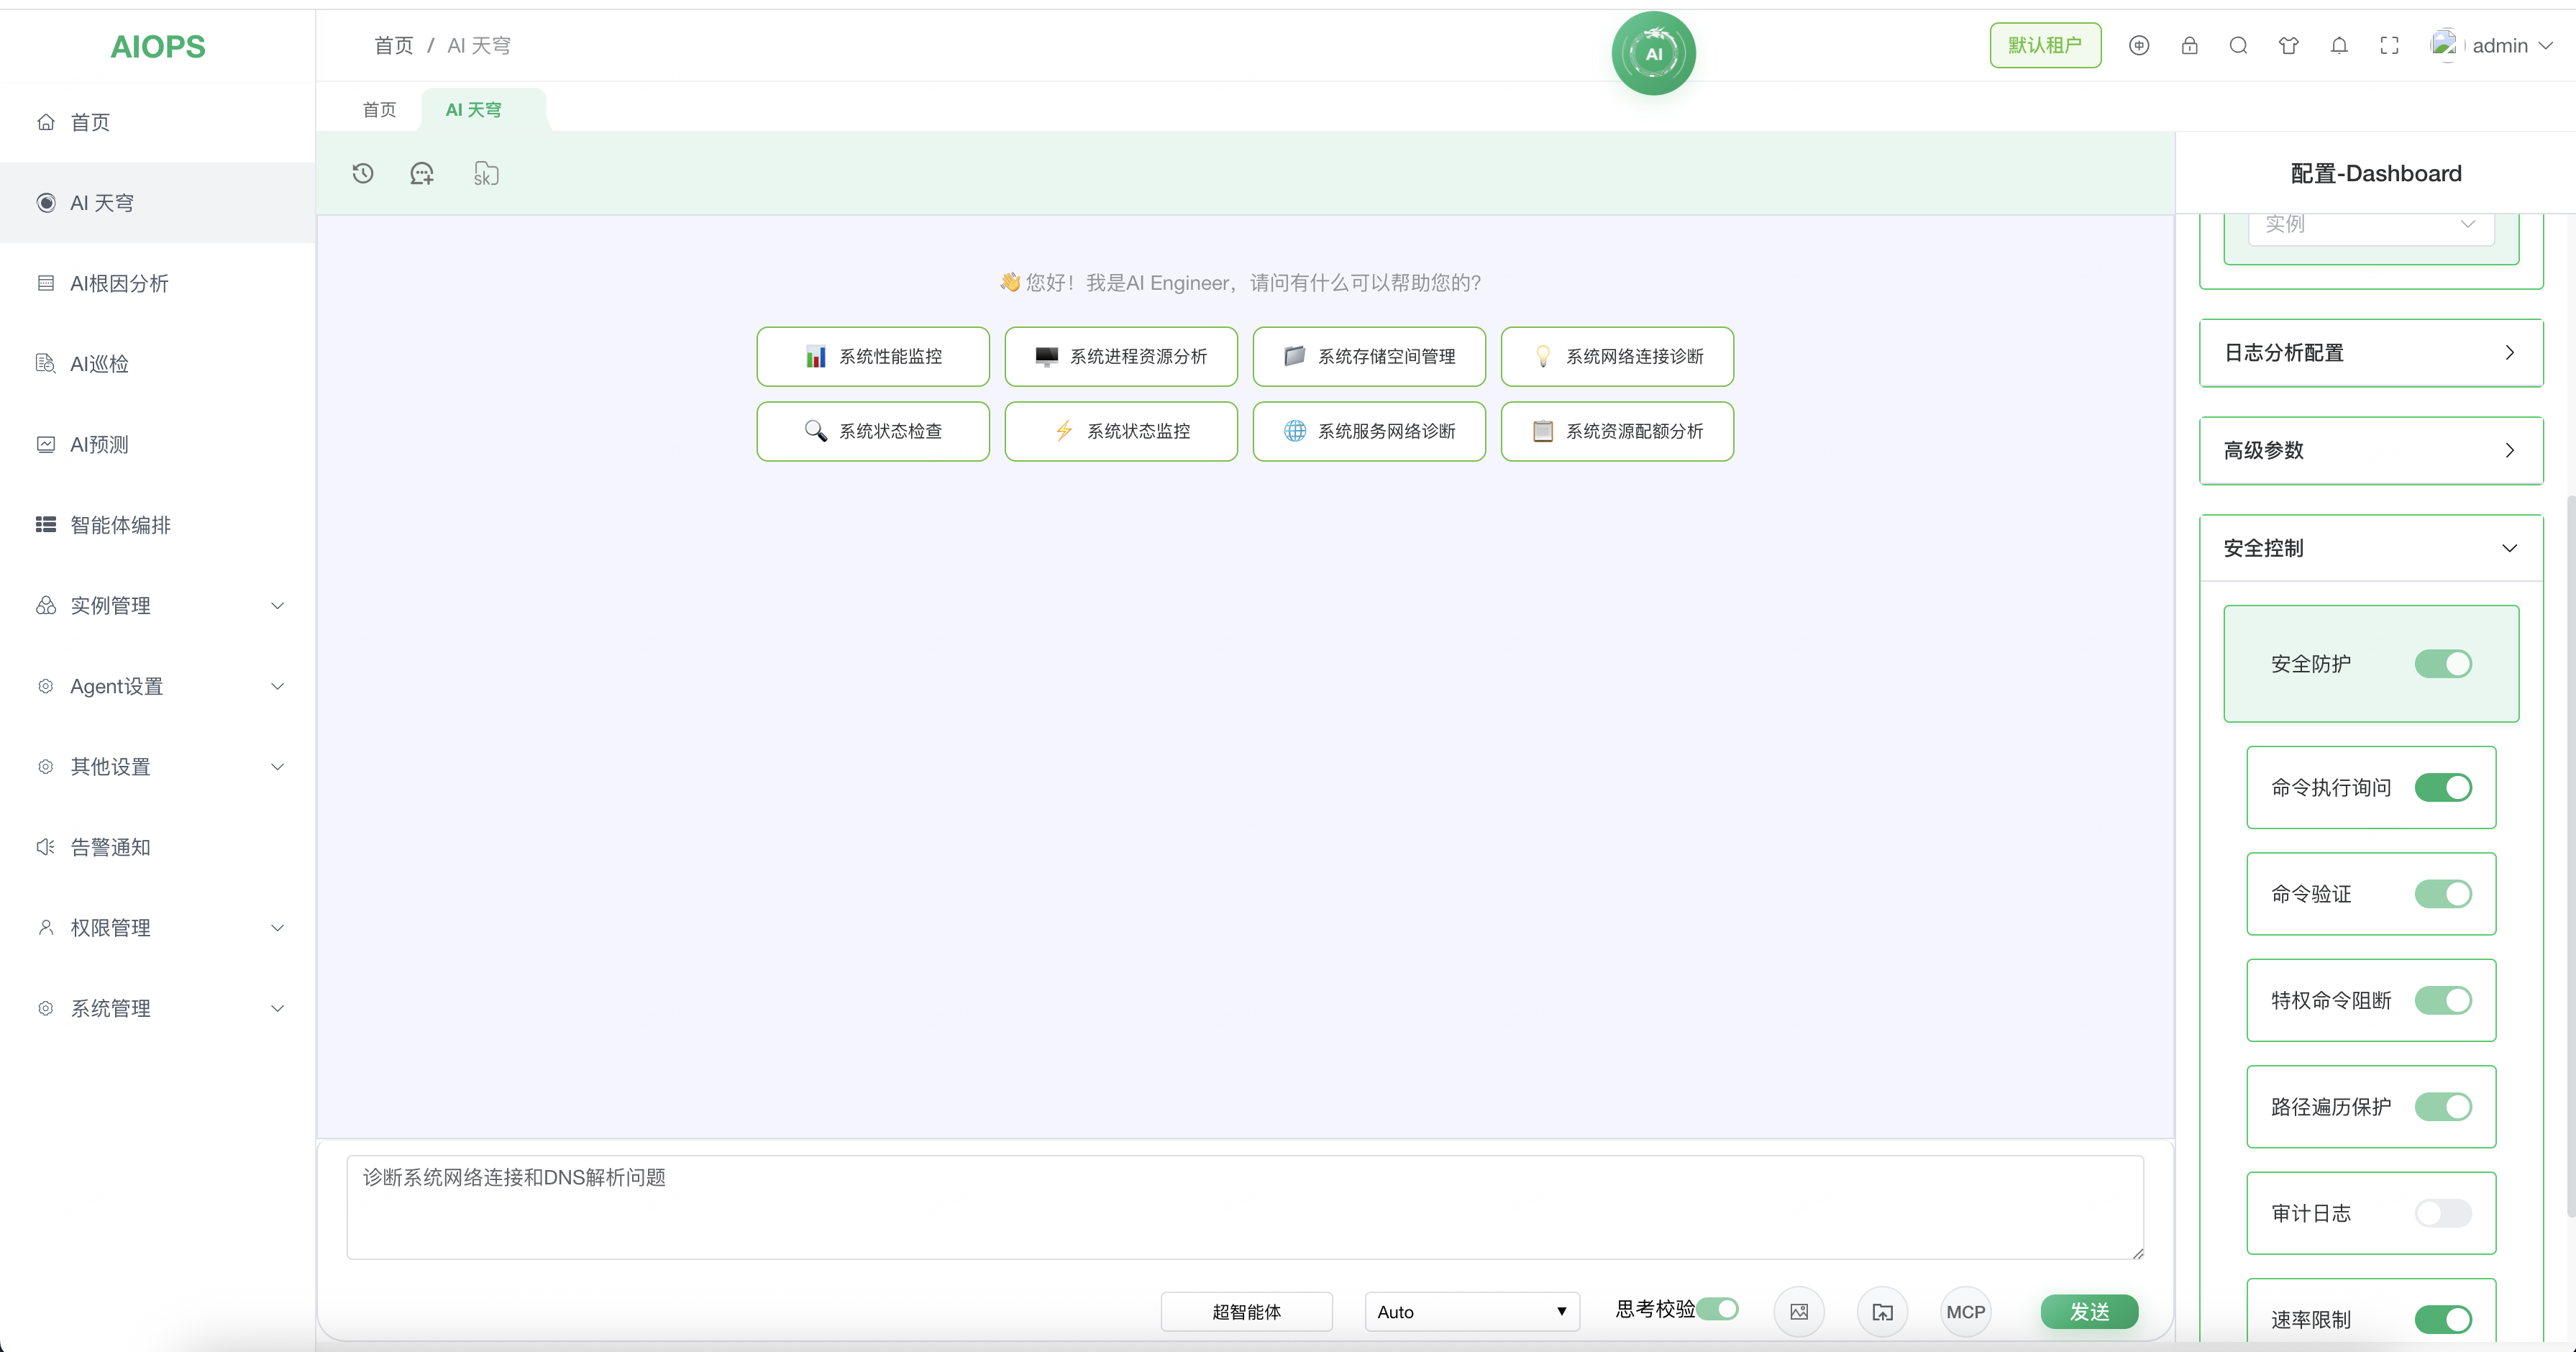
Task: Switch to the 首页 tab
Action: point(379,110)
